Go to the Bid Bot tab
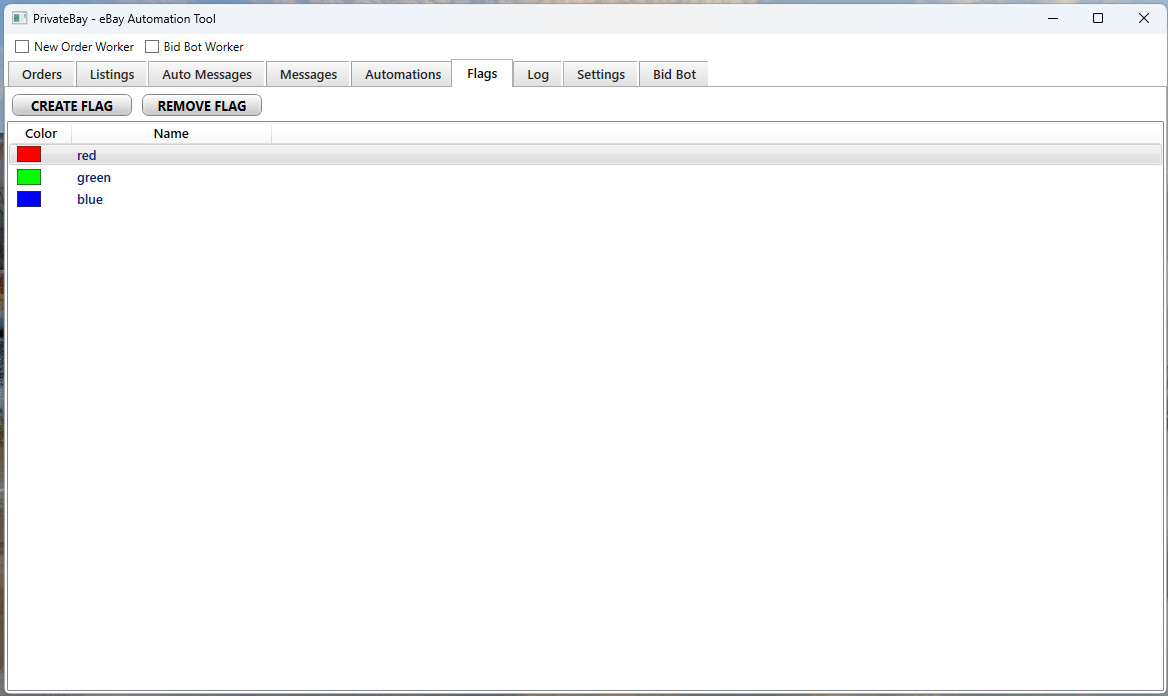Viewport: 1168px width, 696px height. coord(674,75)
